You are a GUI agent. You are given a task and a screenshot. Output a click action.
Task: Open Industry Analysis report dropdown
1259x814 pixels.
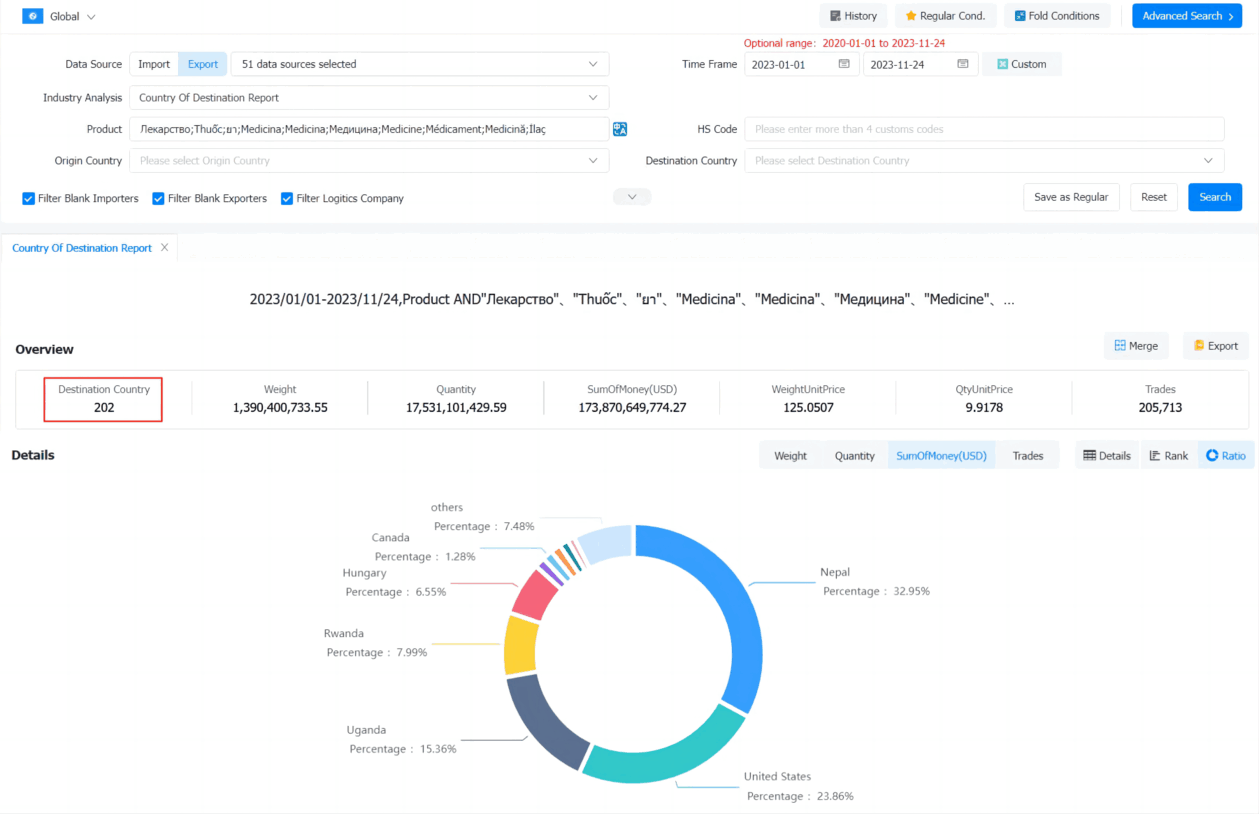click(369, 98)
